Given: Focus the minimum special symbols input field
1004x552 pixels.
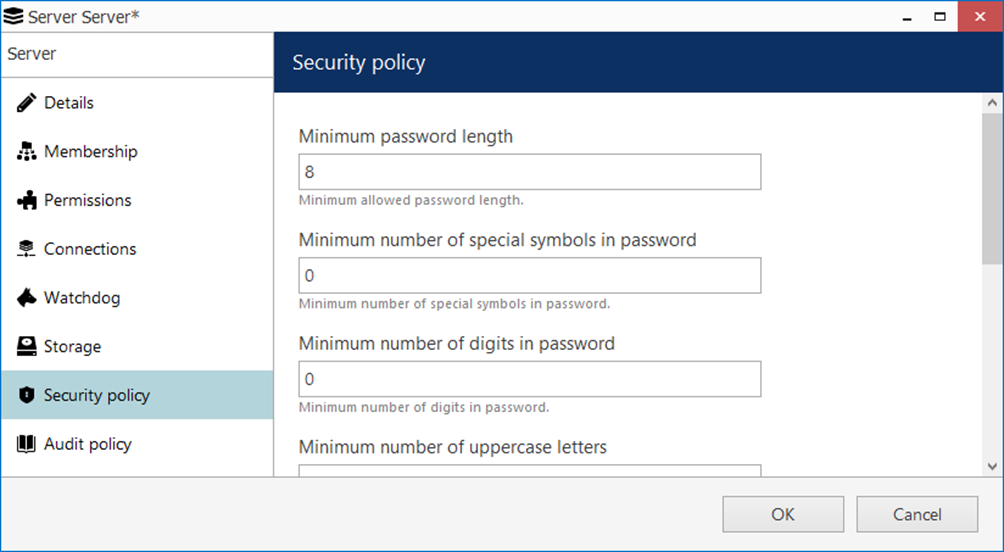Looking at the screenshot, I should [x=529, y=276].
